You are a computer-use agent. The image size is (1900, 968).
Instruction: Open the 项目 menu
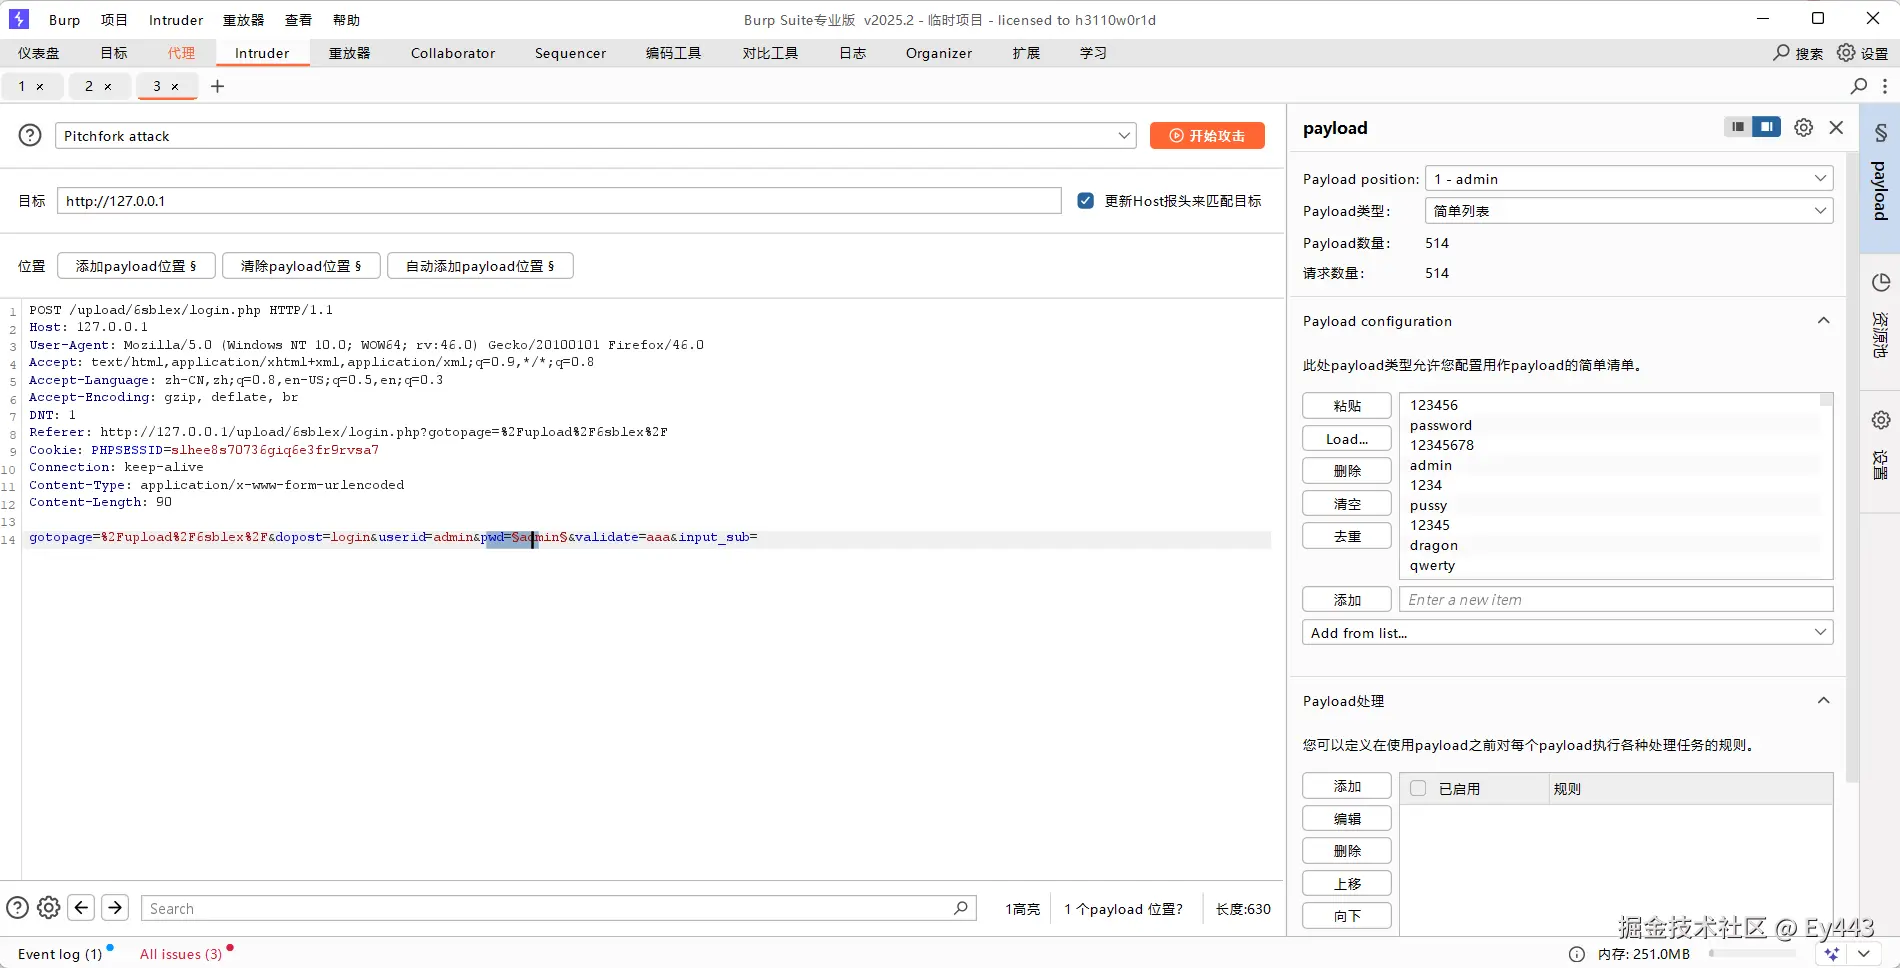(x=114, y=20)
